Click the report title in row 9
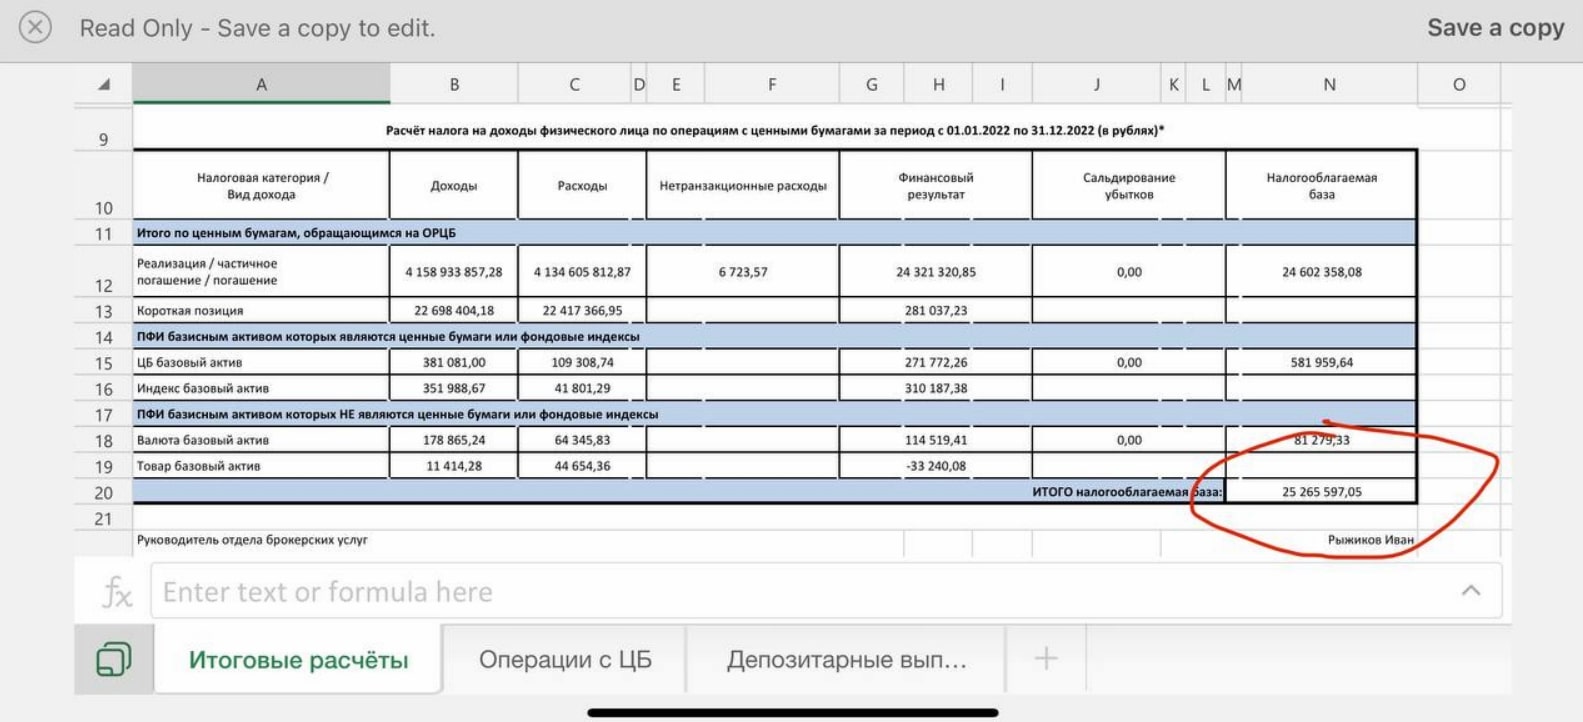Screen dimensions: 1583x722 [x=775, y=131]
